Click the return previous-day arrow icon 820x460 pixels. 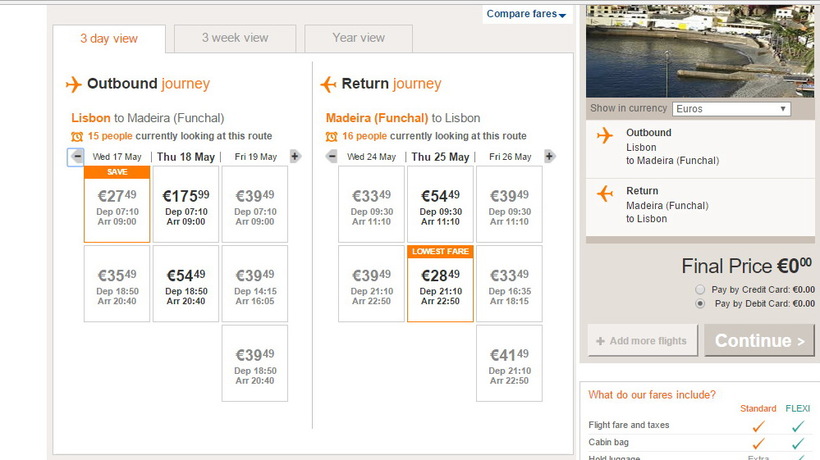tap(332, 156)
